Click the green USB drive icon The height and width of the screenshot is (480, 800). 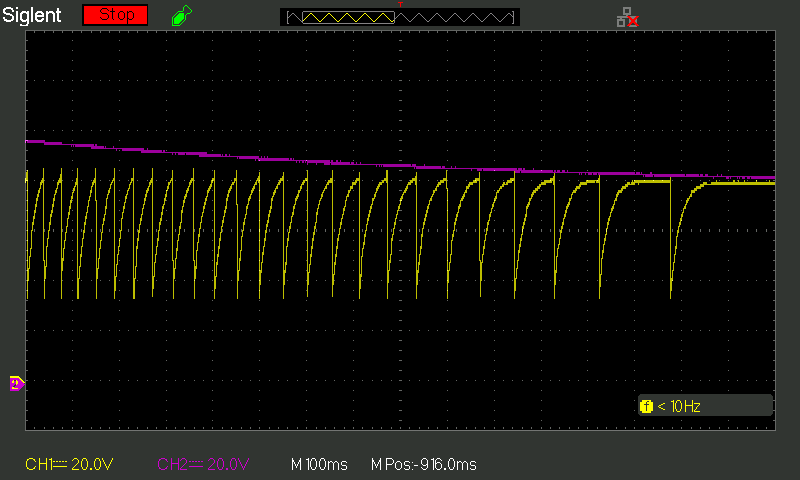coord(181,16)
